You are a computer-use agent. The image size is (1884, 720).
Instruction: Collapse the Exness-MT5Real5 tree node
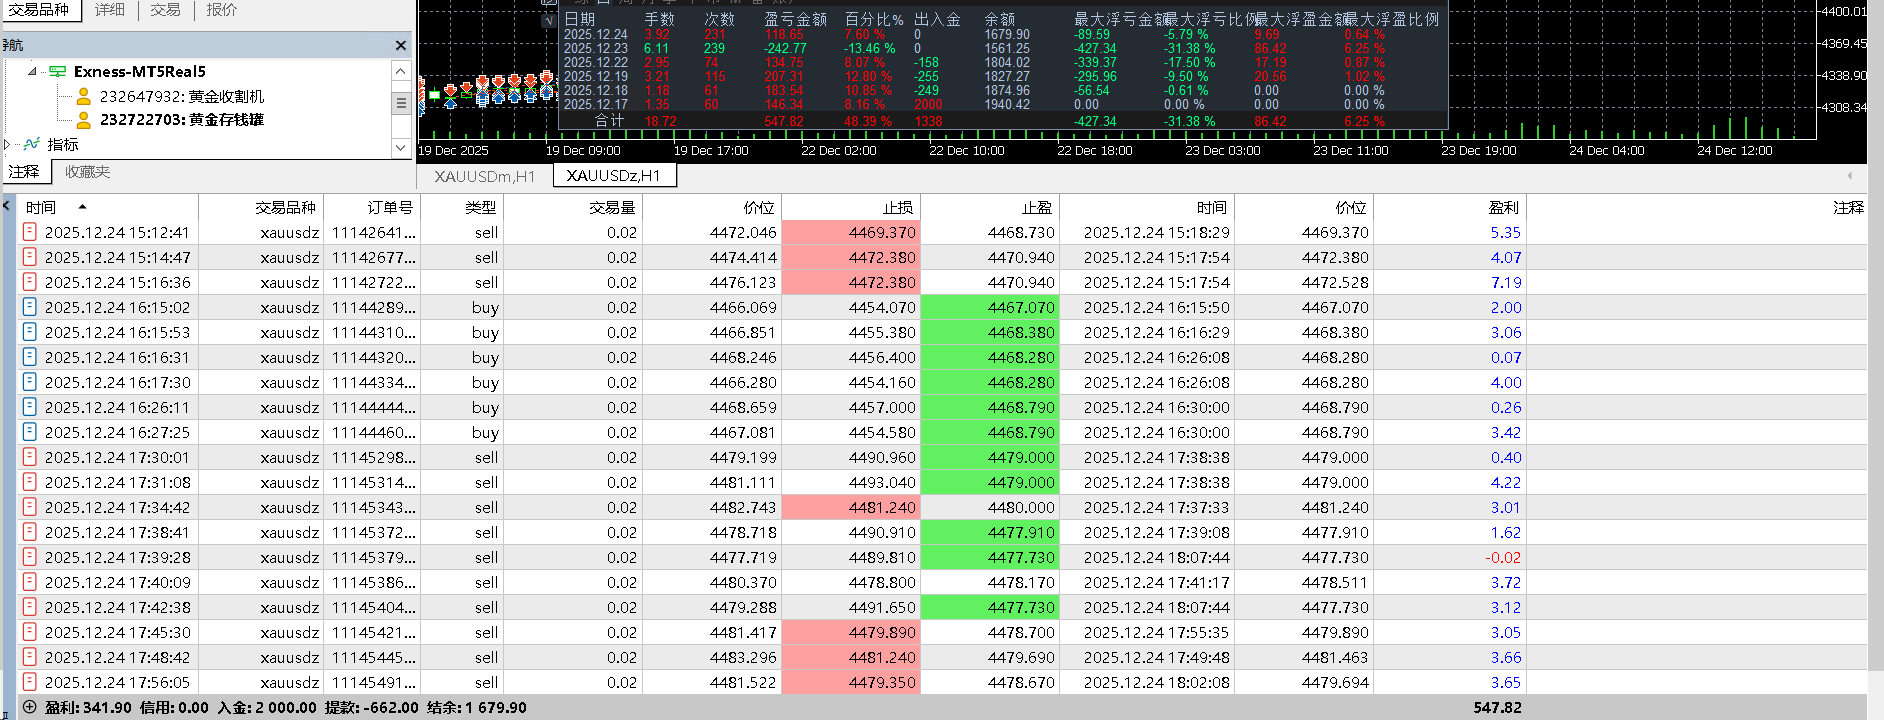pyautogui.click(x=32, y=72)
